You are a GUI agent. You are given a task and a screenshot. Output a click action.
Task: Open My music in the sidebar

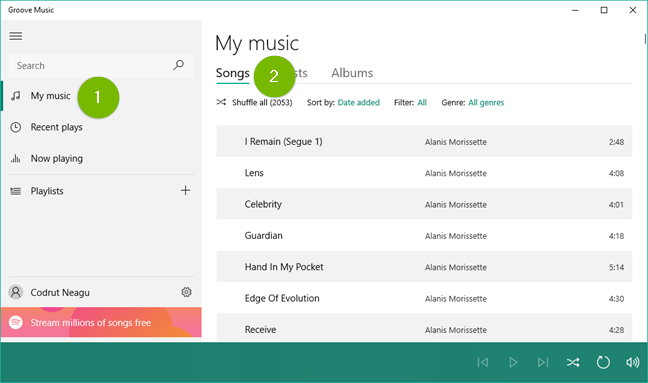click(101, 96)
